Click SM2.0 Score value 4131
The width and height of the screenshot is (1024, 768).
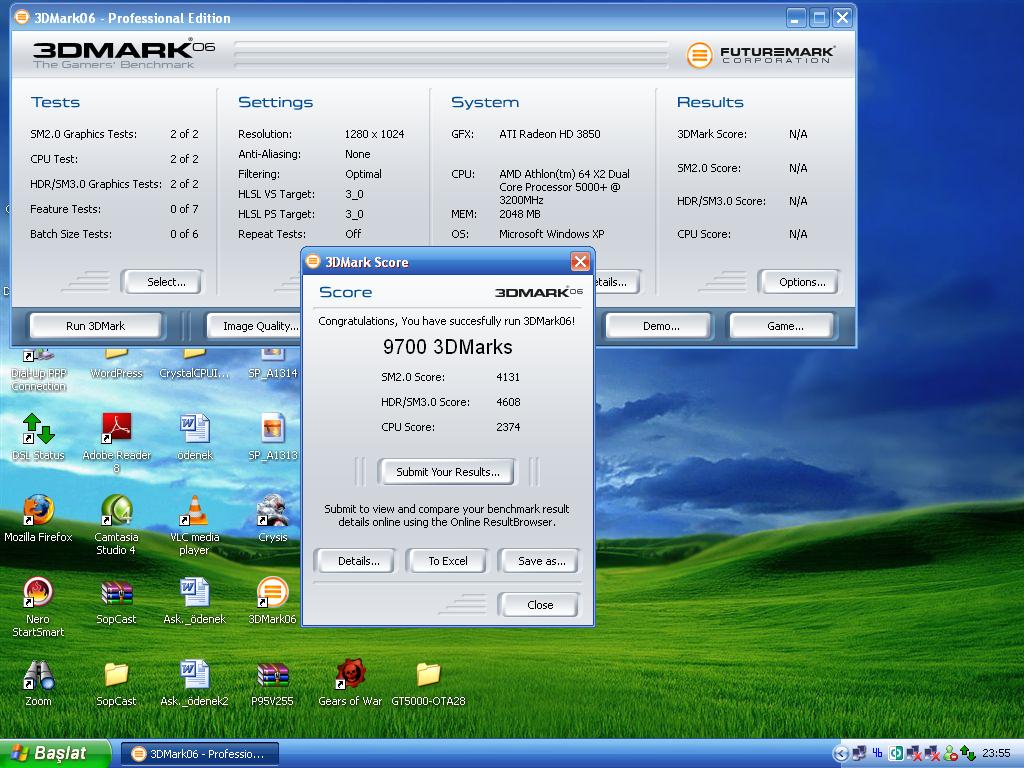[508, 377]
